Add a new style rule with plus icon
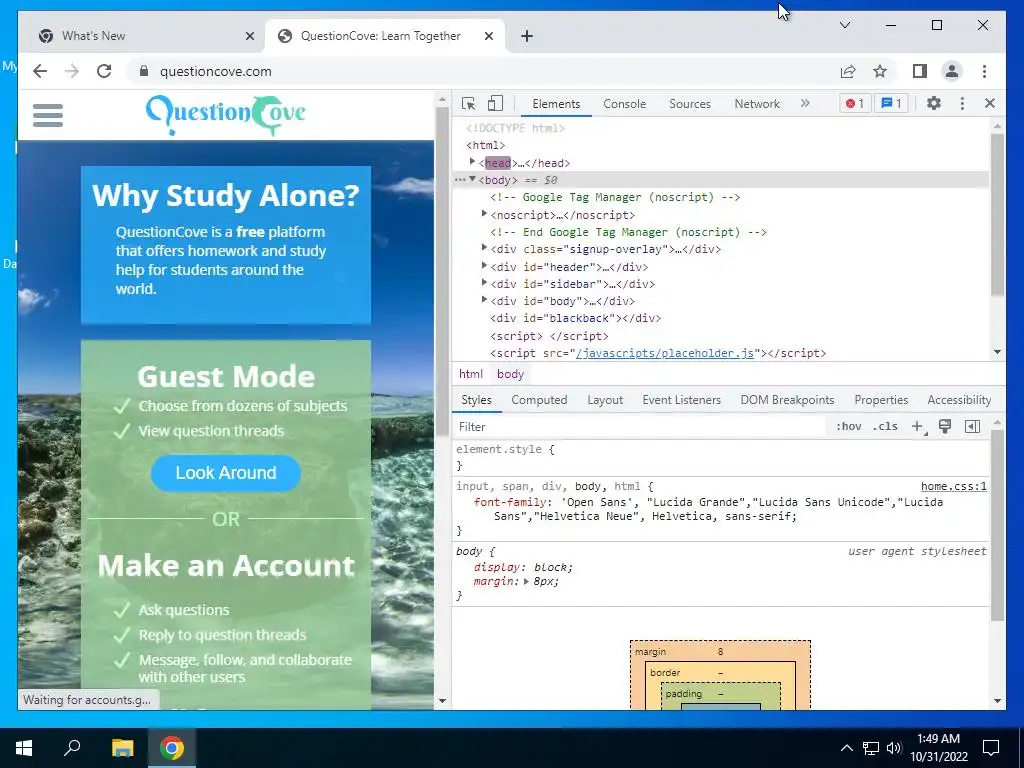The height and width of the screenshot is (768, 1024). [x=918, y=426]
